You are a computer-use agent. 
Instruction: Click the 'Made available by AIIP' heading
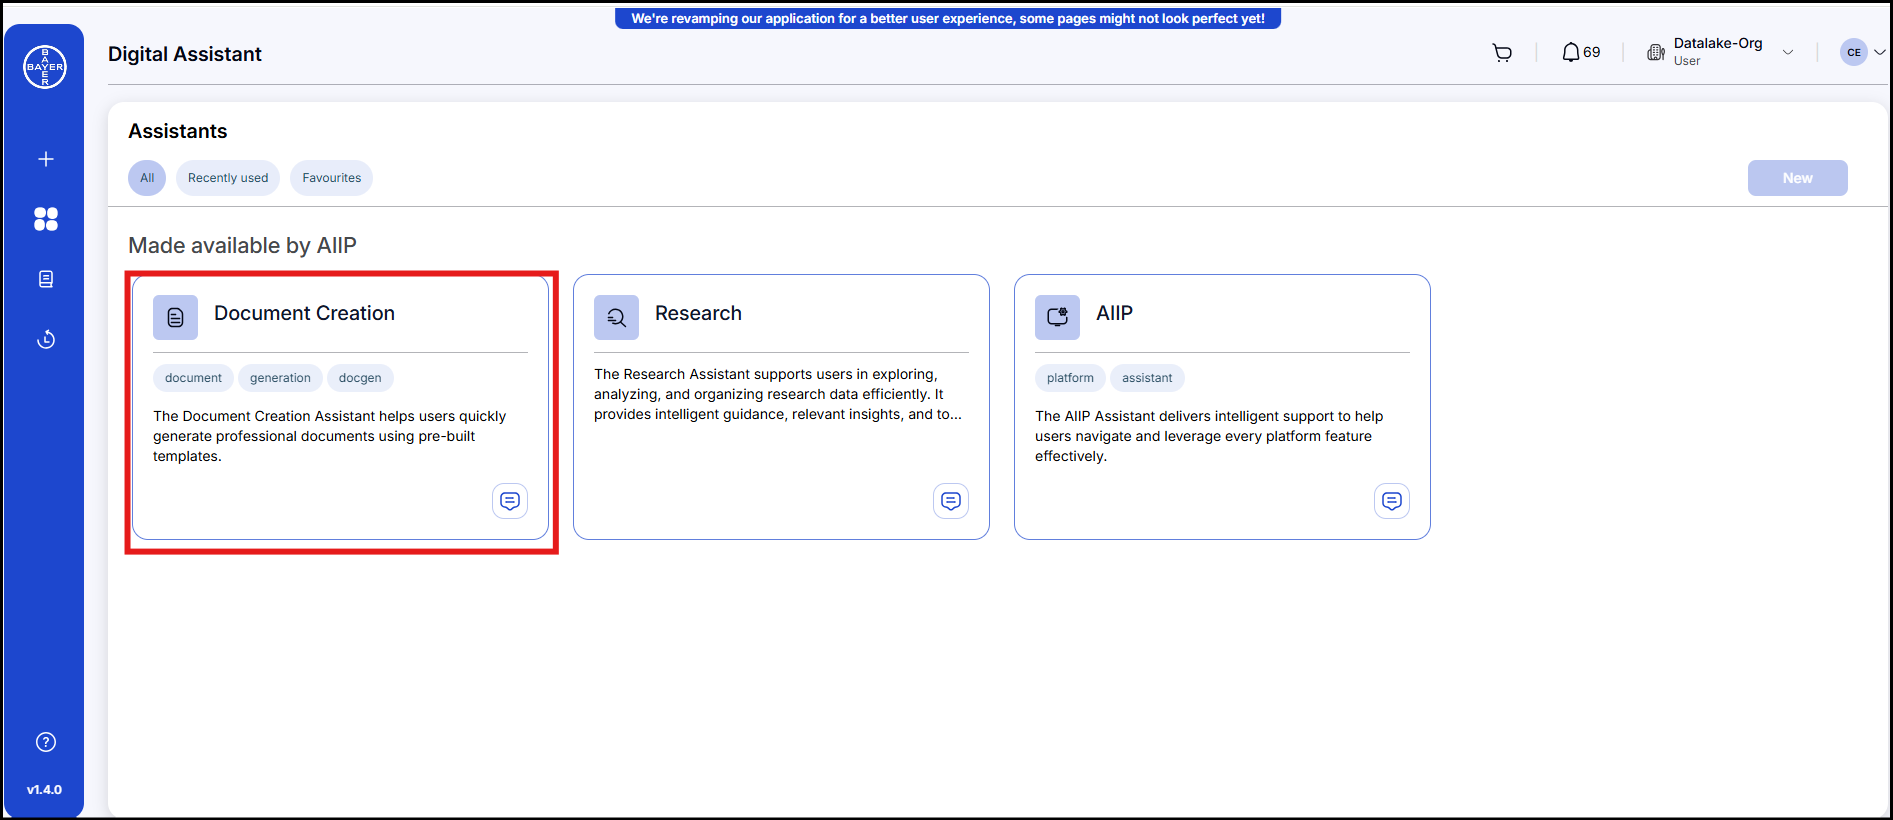(x=242, y=245)
